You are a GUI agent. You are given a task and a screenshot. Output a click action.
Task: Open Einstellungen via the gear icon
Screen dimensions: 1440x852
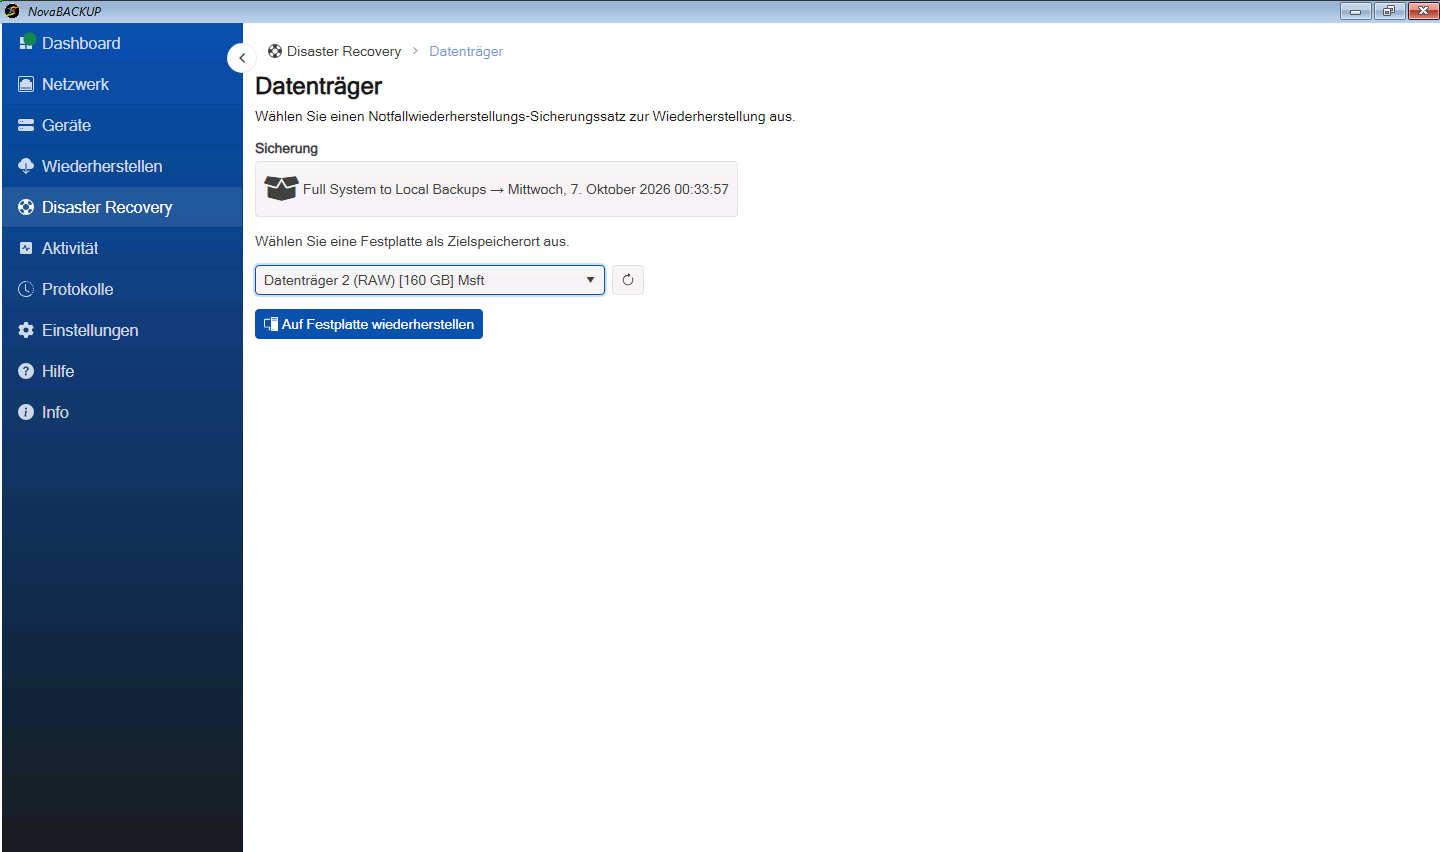point(26,330)
